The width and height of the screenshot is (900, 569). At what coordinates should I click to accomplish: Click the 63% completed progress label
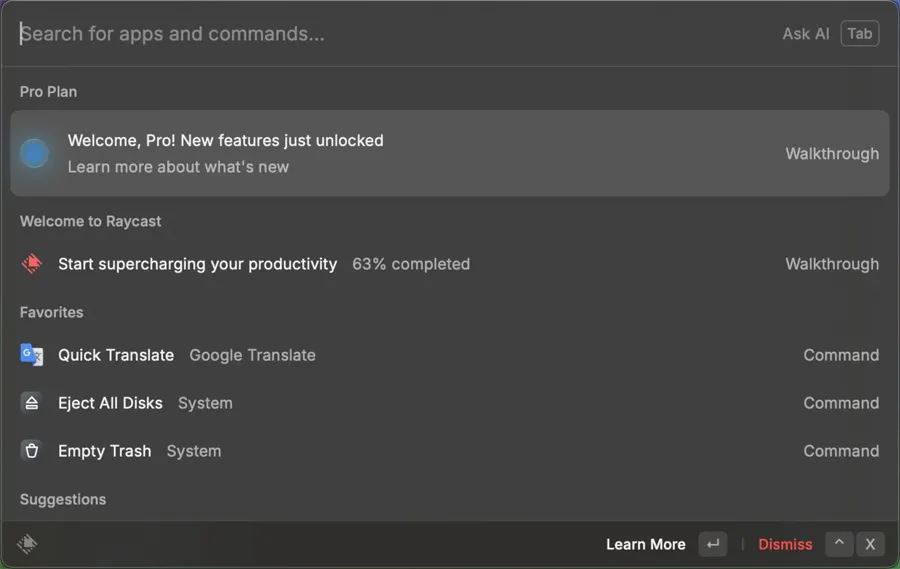(x=411, y=264)
